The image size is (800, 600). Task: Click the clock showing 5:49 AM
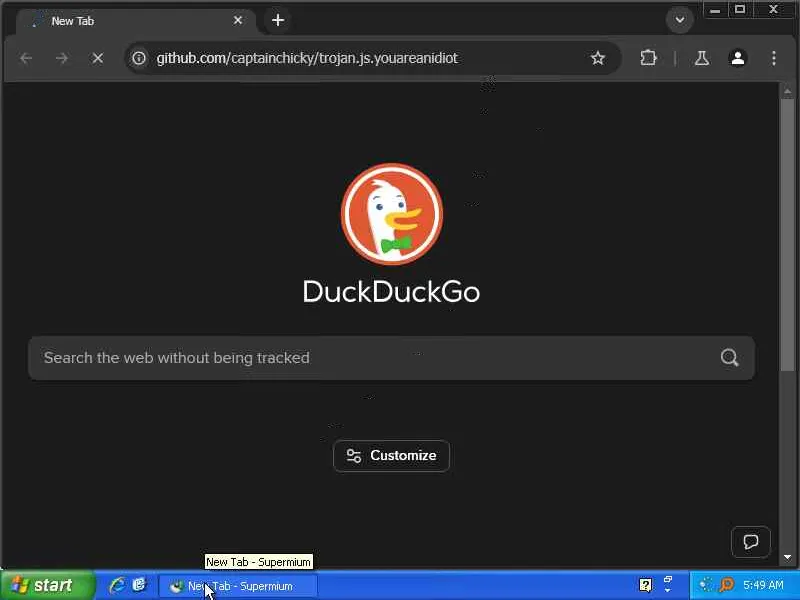tap(763, 585)
